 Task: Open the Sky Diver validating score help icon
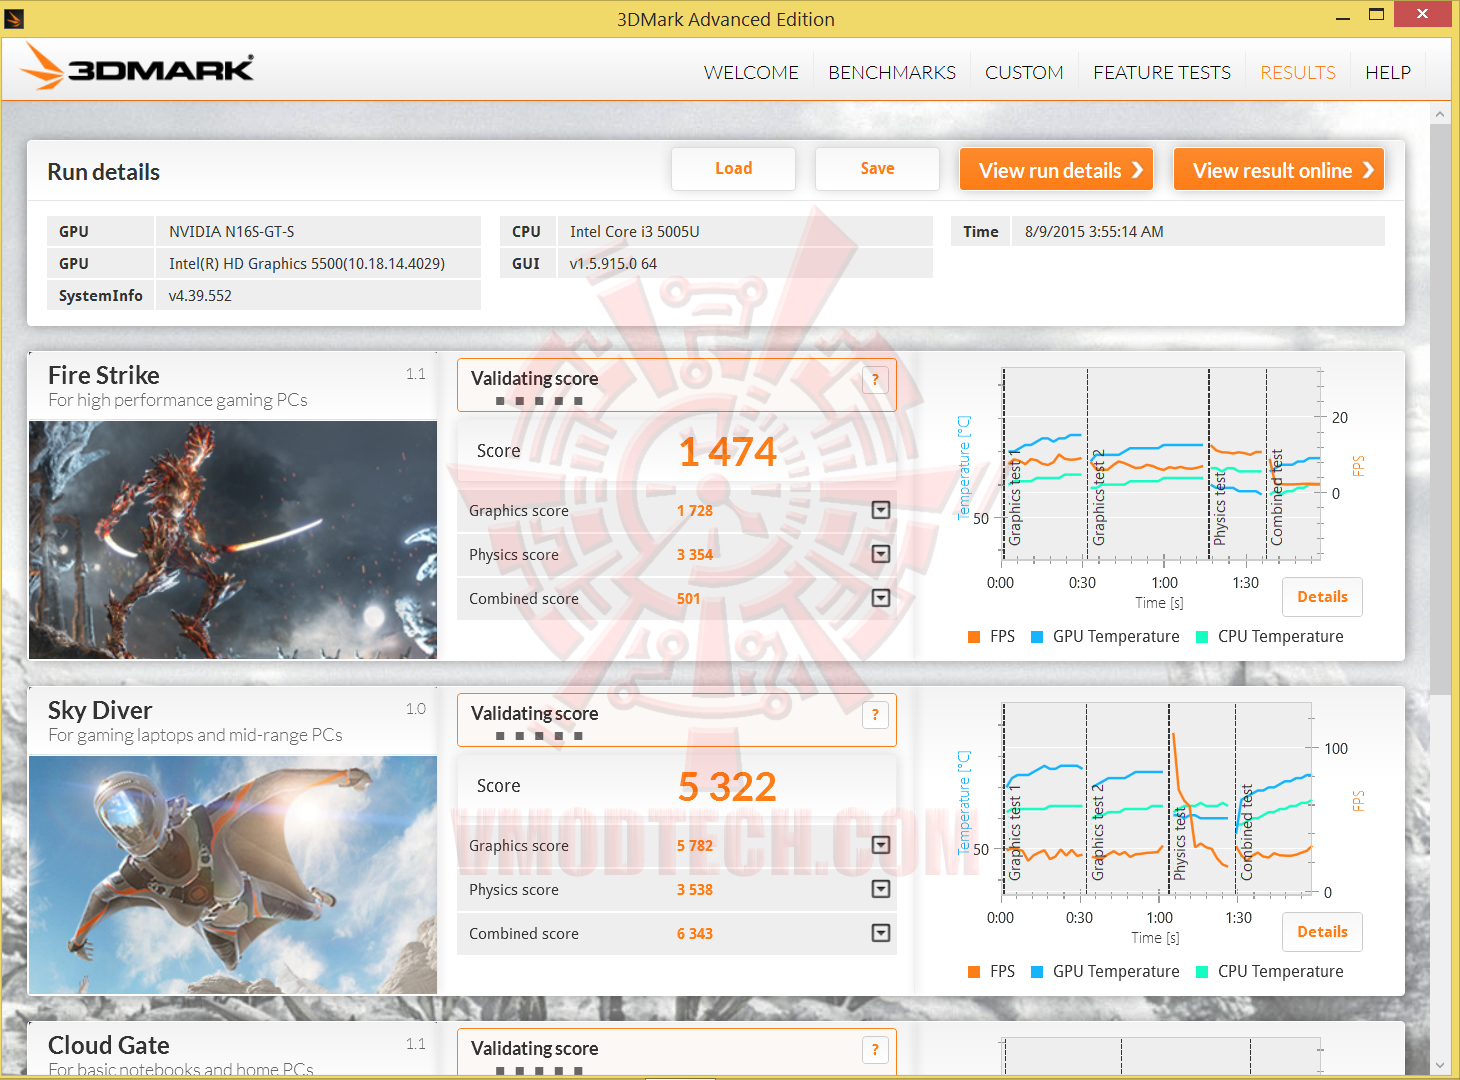875,715
